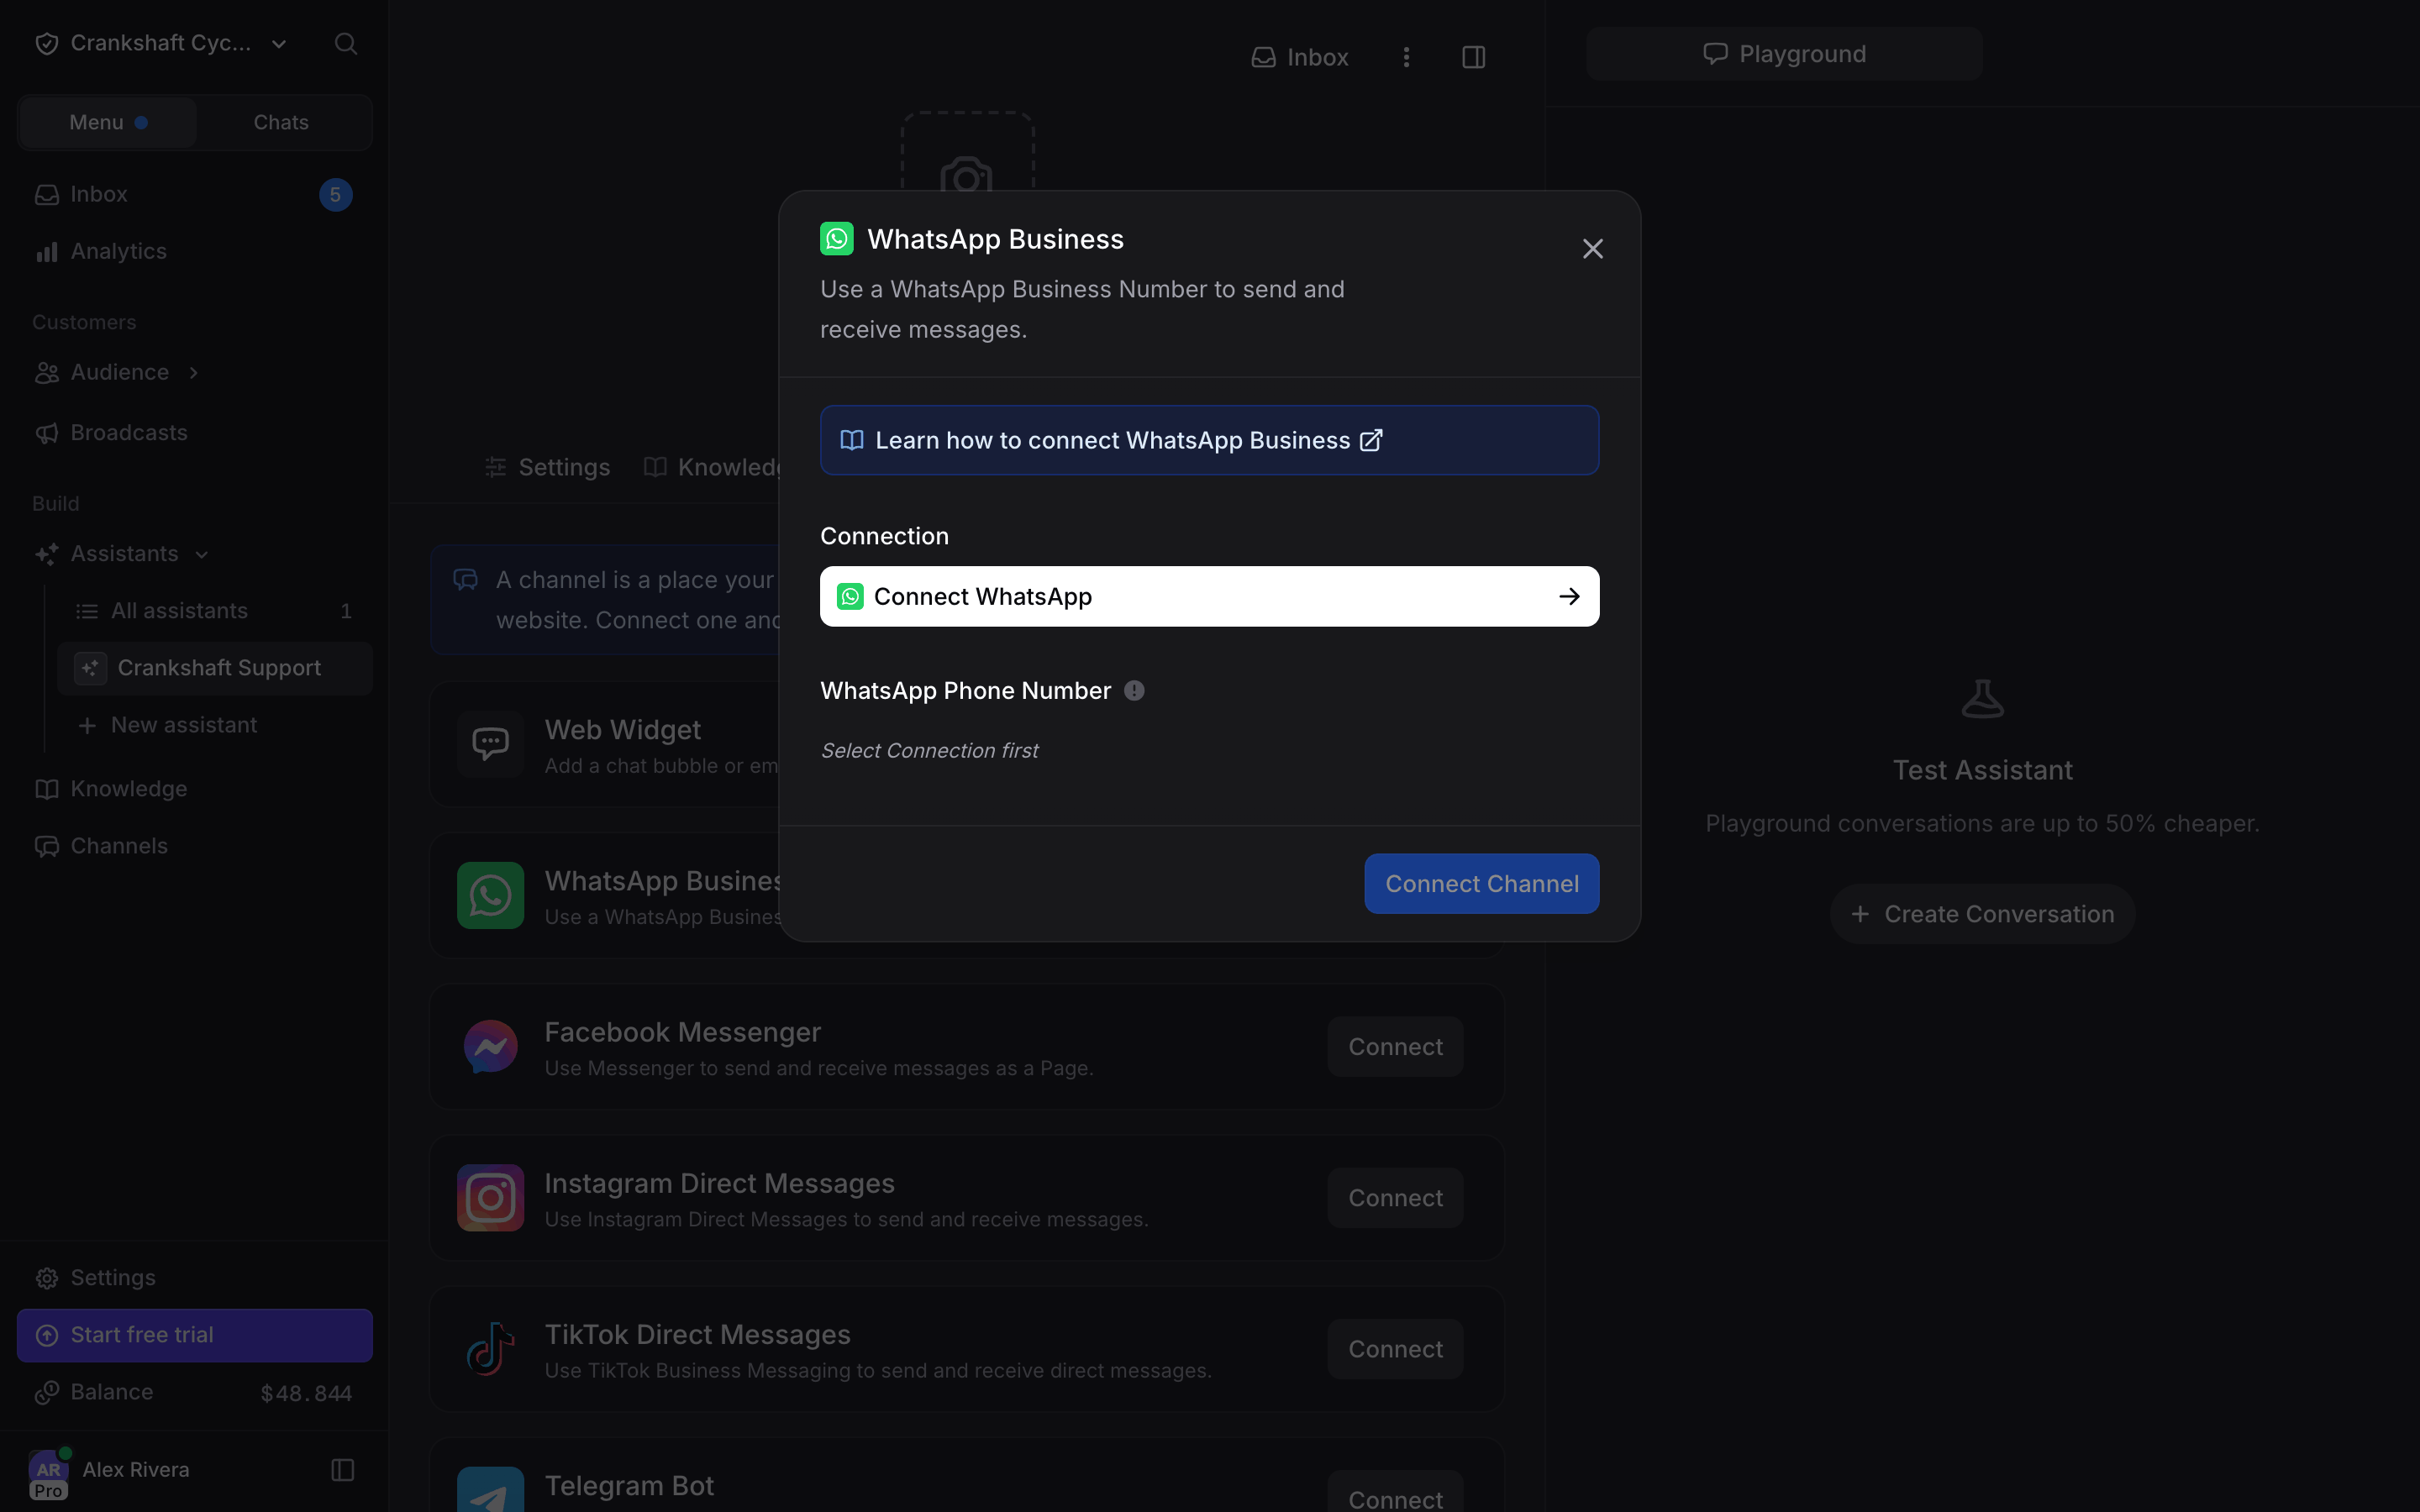Click the search magnifier icon in sidebar
This screenshot has width=2420, height=1512.
pos(346,44)
